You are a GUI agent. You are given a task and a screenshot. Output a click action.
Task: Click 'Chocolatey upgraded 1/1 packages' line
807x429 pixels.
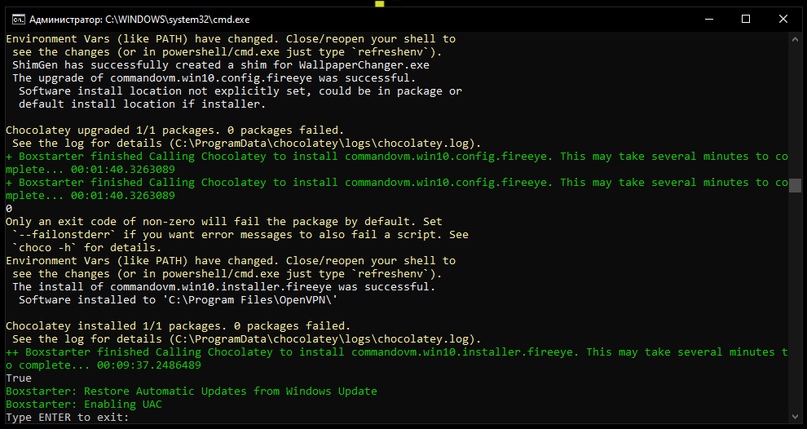pyautogui.click(x=175, y=130)
